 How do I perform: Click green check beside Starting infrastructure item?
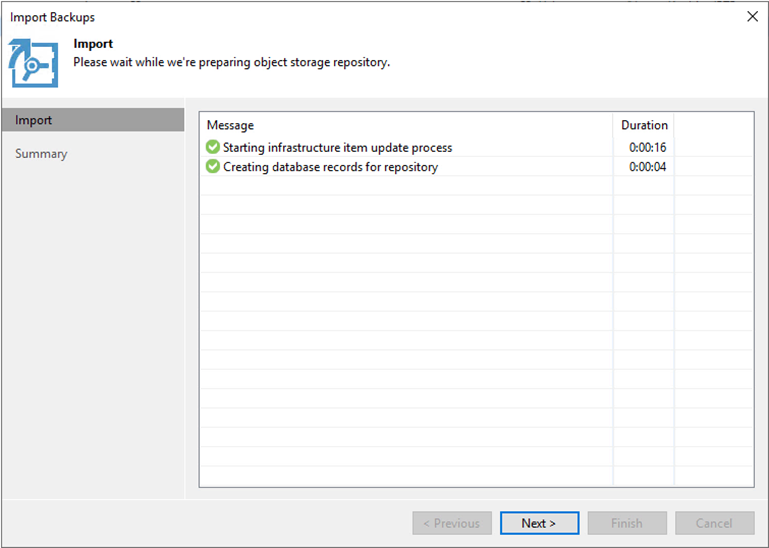pyautogui.click(x=213, y=148)
